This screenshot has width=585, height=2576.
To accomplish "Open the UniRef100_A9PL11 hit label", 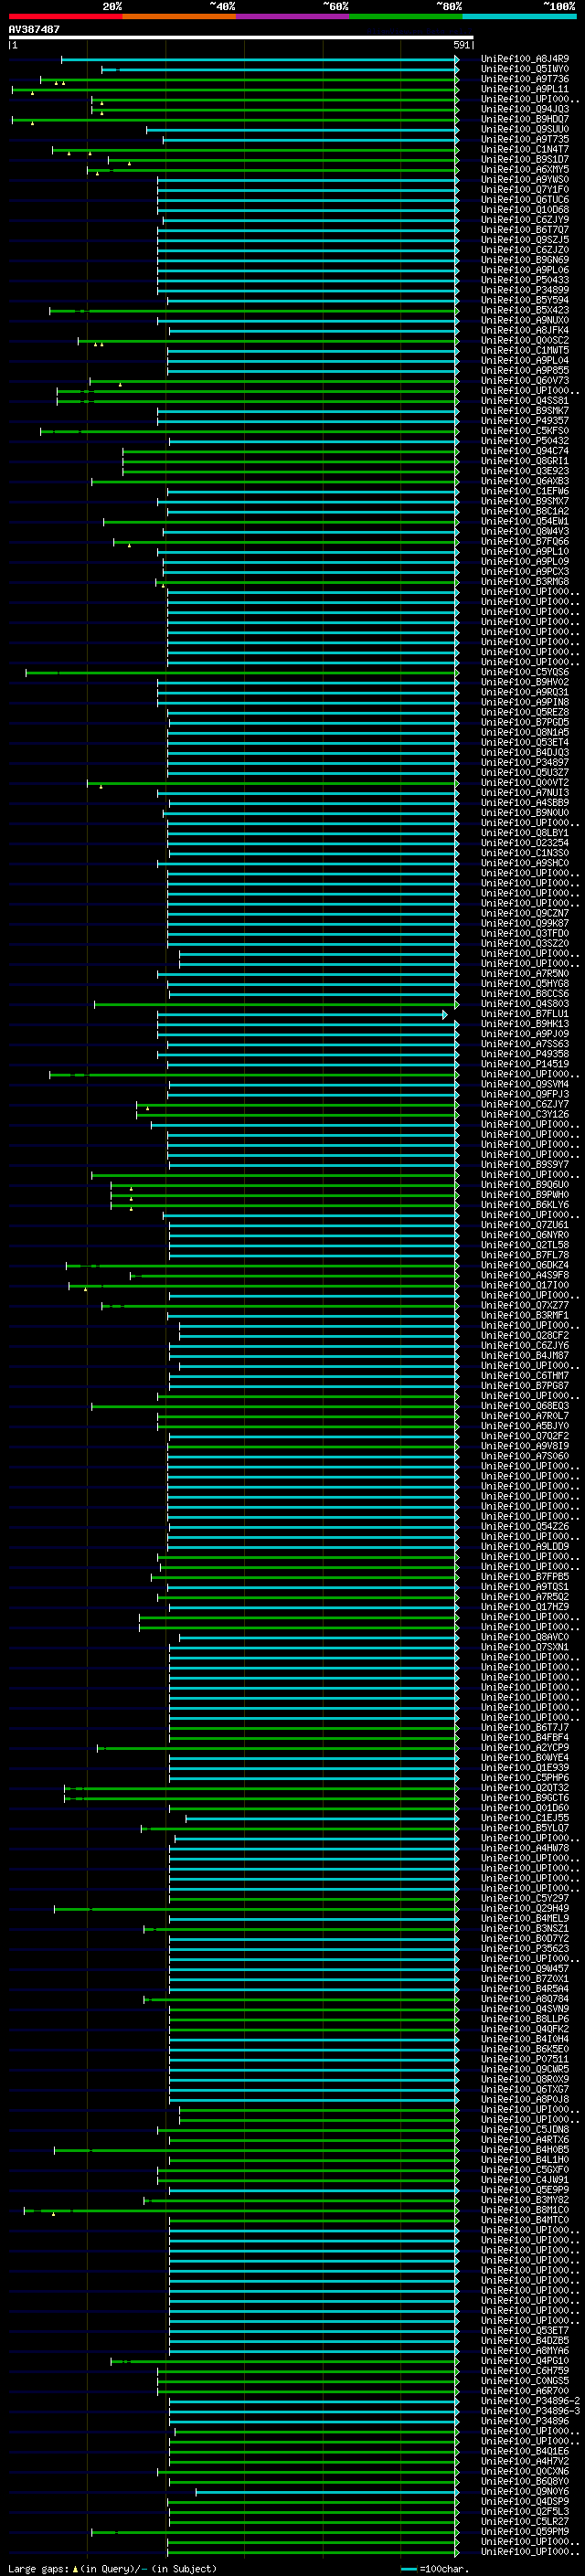I will pos(525,89).
